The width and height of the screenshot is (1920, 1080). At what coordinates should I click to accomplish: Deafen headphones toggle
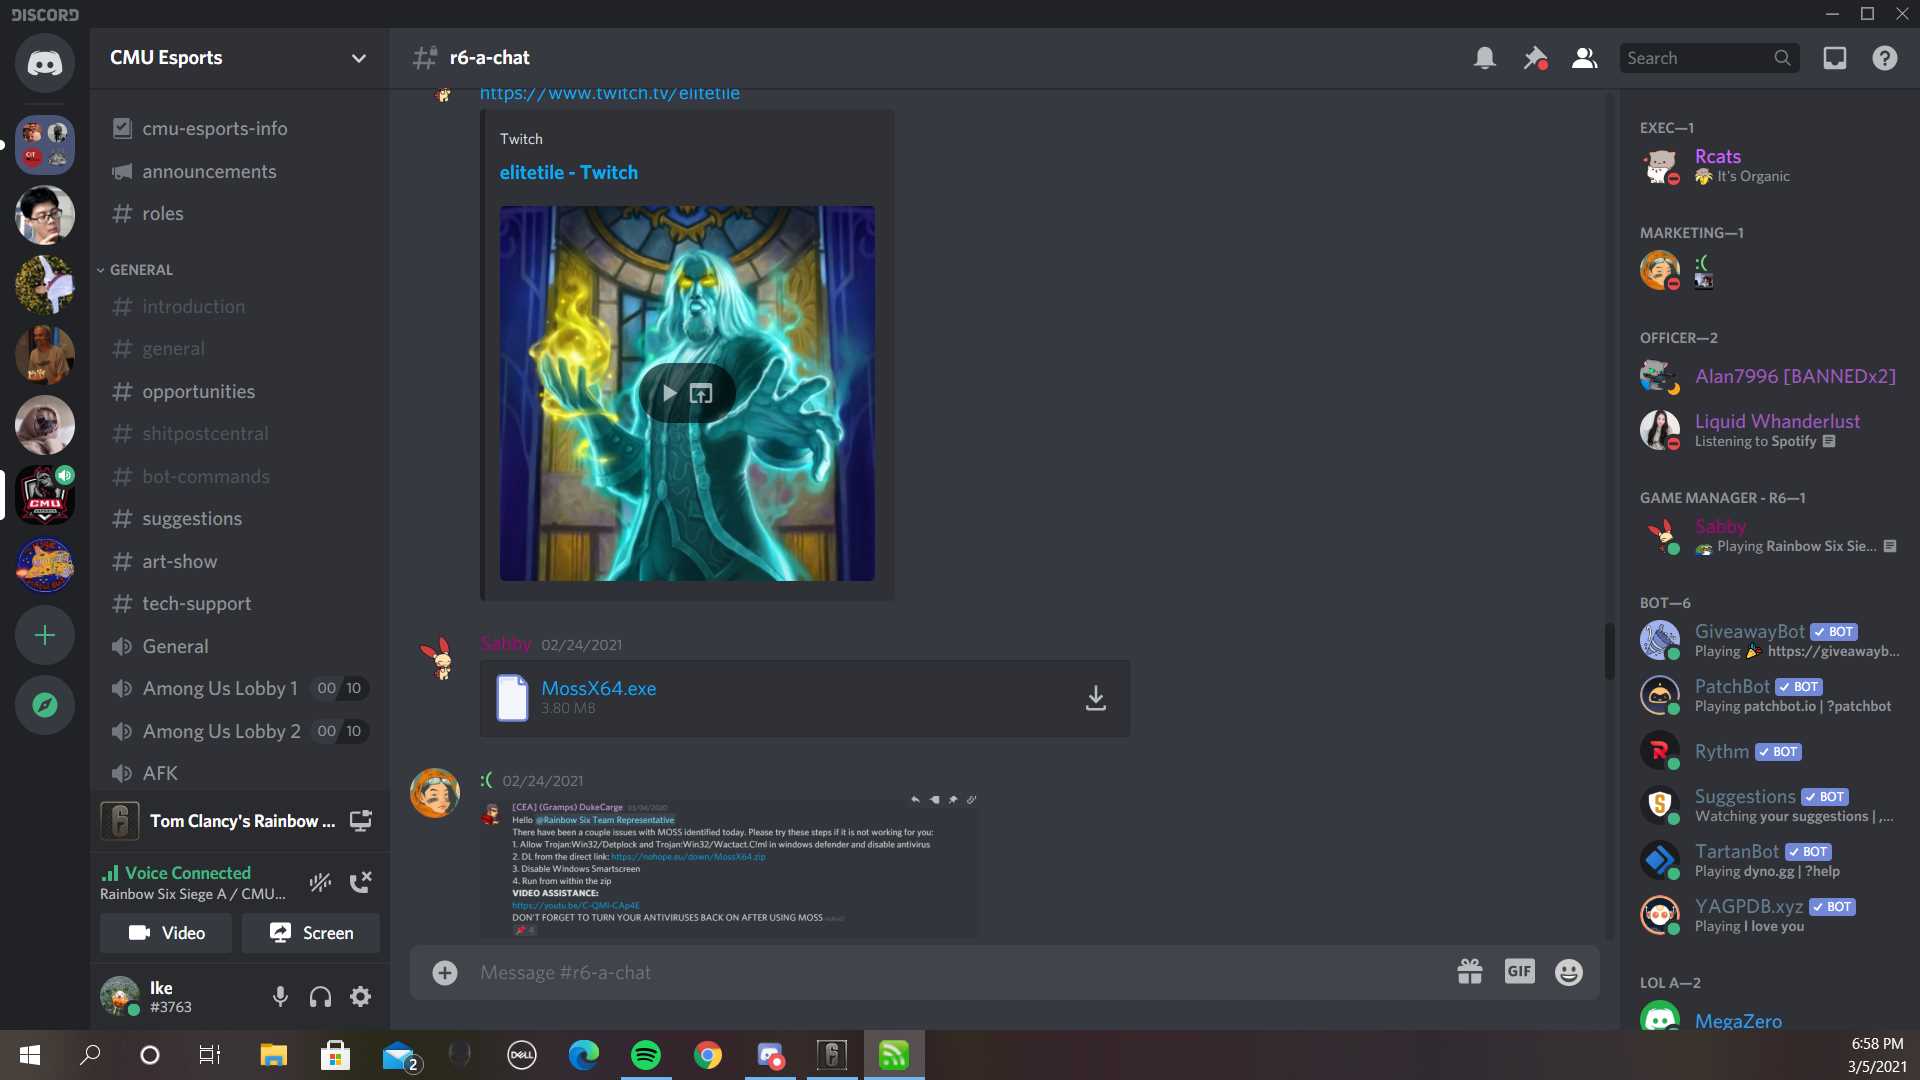click(x=320, y=996)
